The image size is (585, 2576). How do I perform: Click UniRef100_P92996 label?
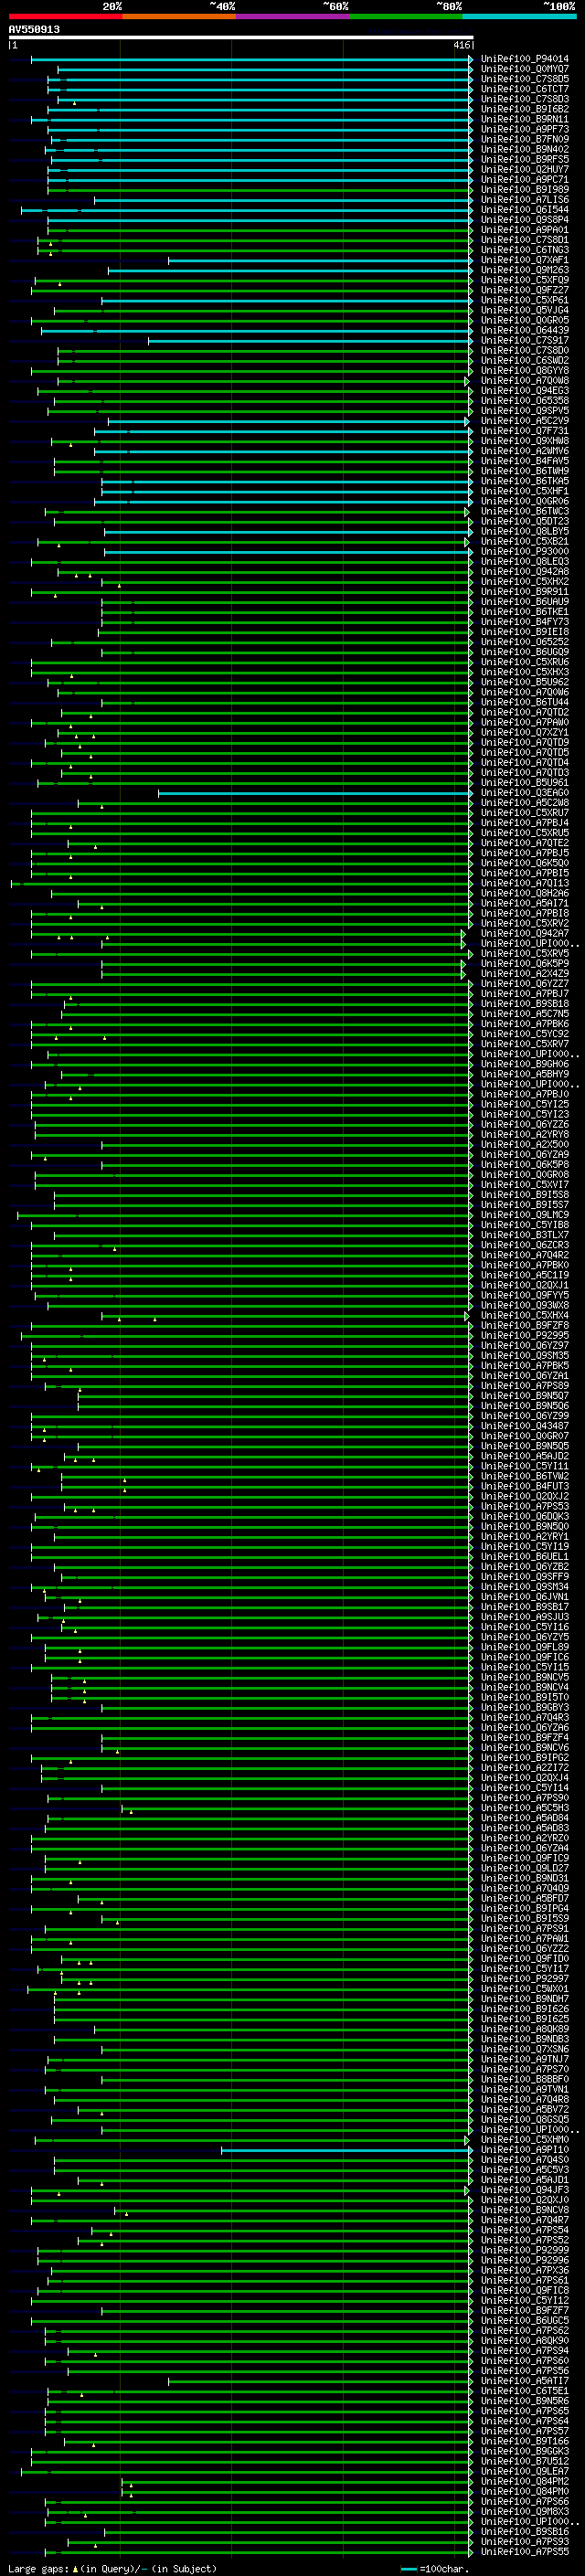[524, 2260]
